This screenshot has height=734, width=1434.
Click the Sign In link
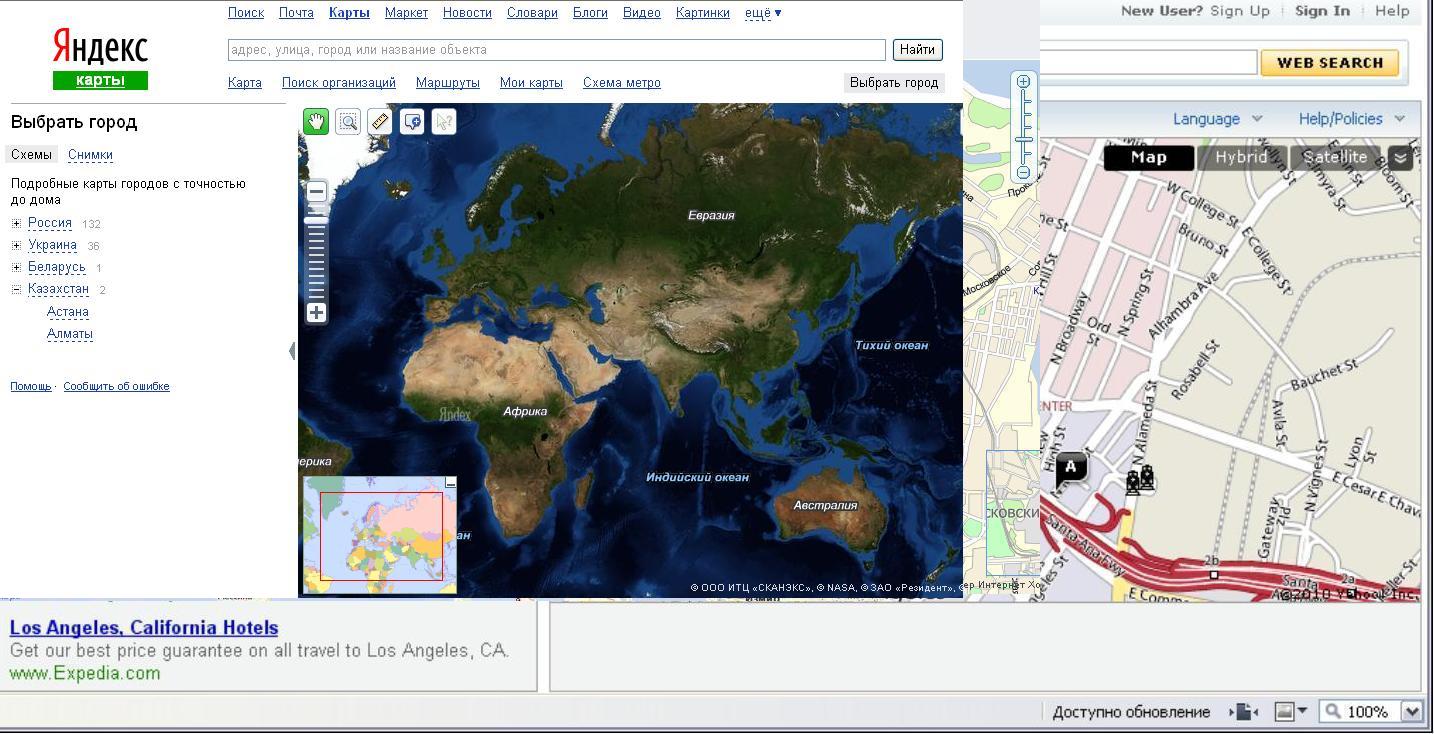click(x=1322, y=11)
